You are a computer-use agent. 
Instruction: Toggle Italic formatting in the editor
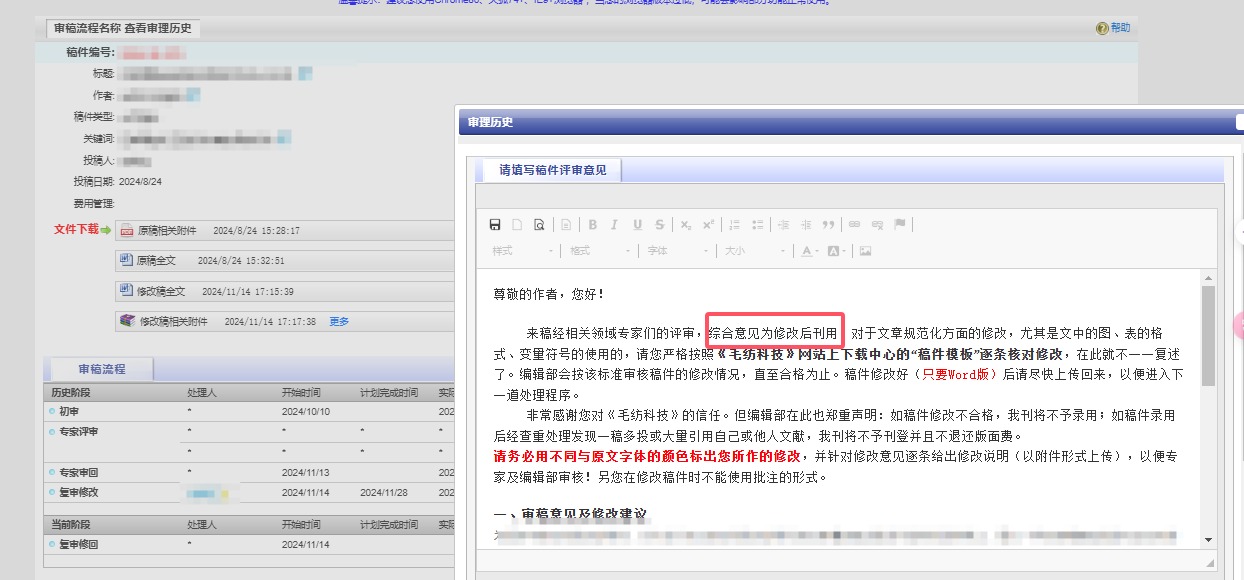click(x=614, y=225)
